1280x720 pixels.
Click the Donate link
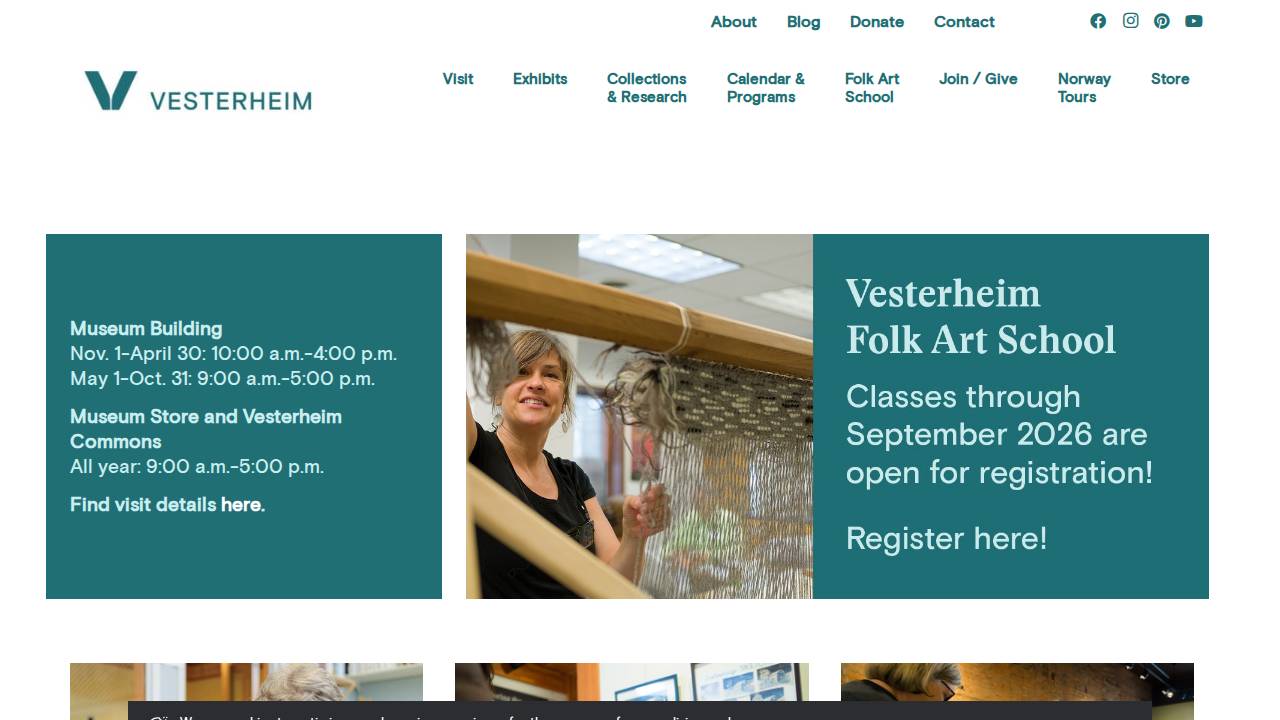click(x=876, y=22)
